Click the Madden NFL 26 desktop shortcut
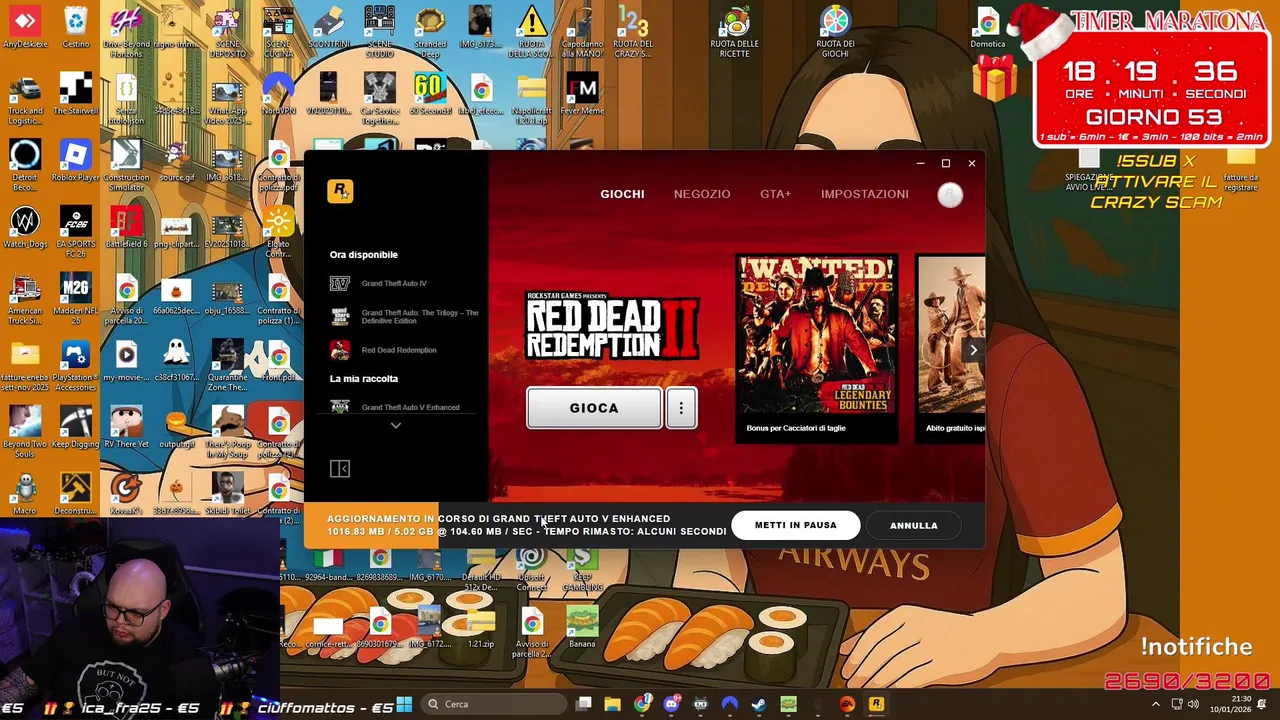 [76, 300]
